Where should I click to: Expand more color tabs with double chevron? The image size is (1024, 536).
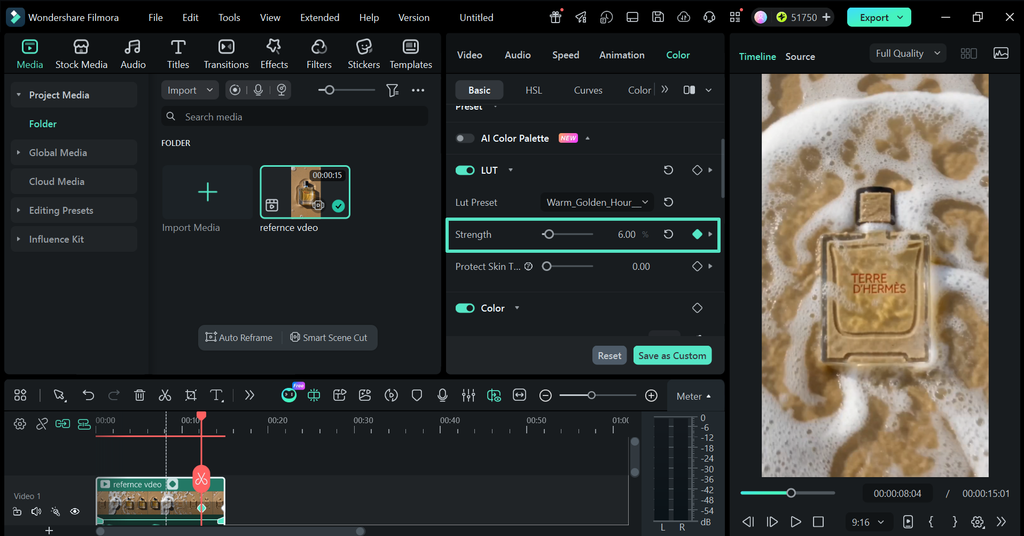coord(665,89)
